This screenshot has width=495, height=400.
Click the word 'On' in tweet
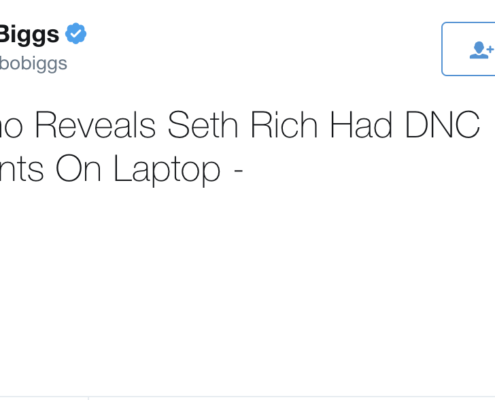click(78, 169)
